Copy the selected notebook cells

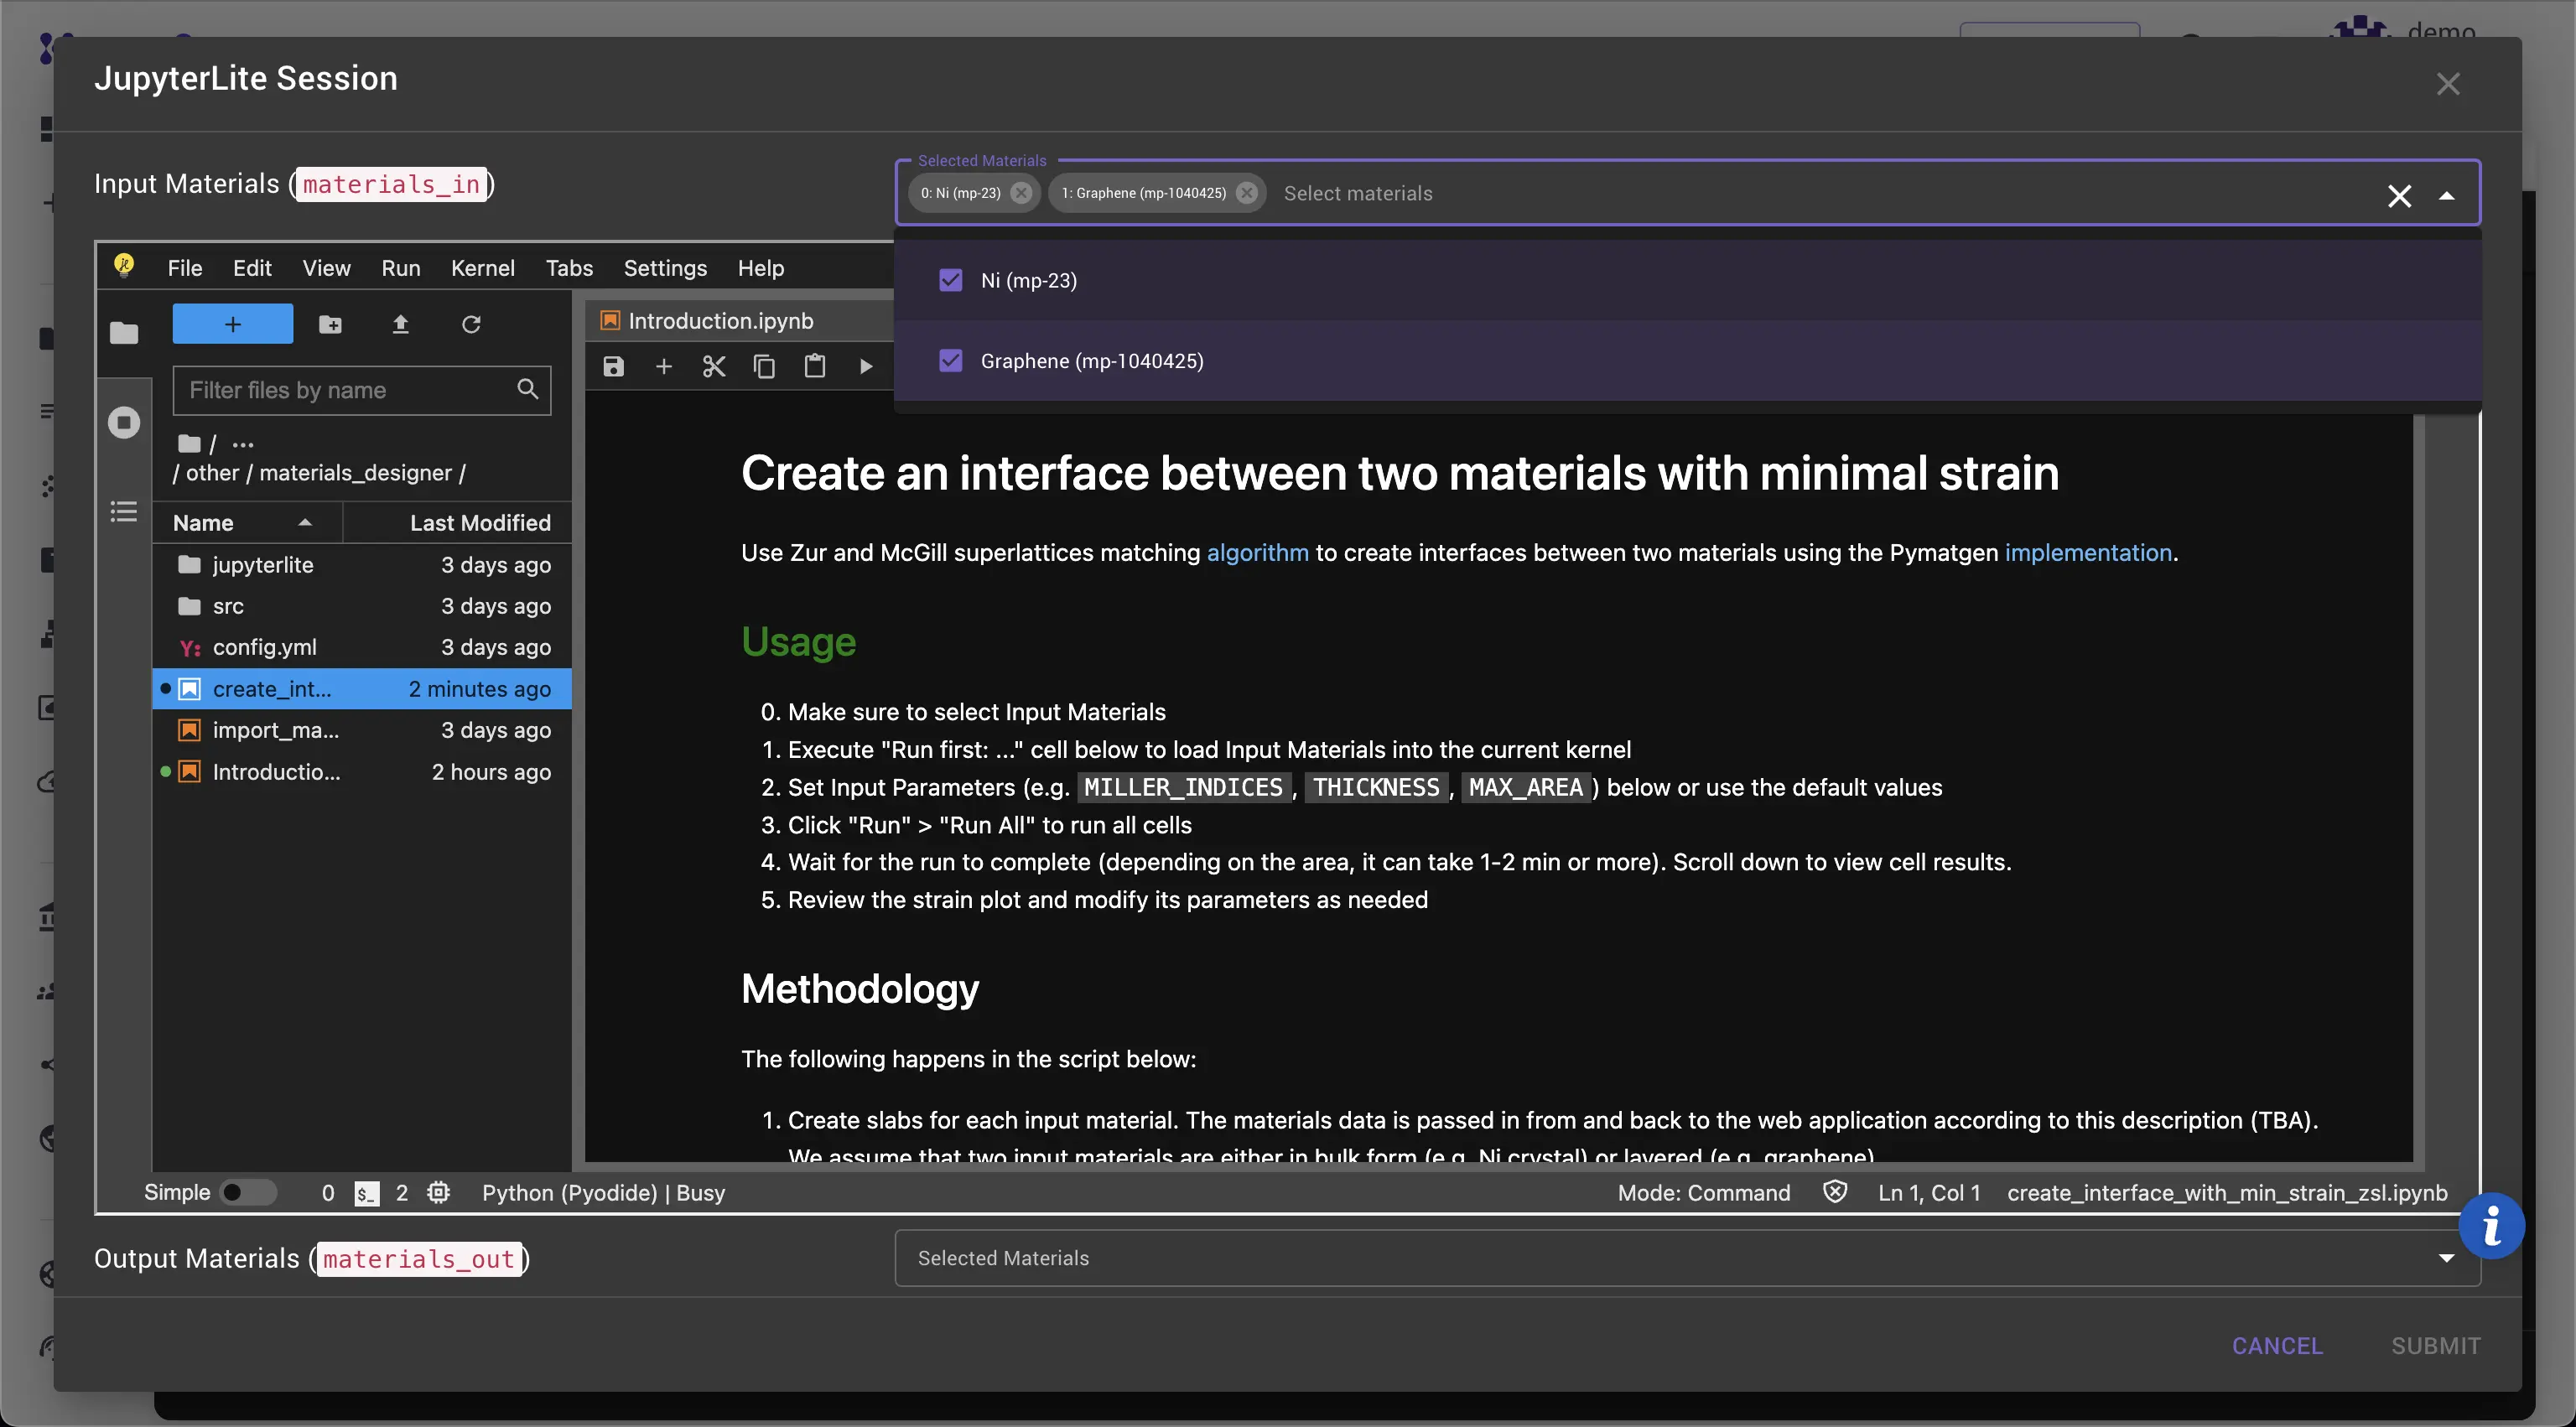[764, 366]
